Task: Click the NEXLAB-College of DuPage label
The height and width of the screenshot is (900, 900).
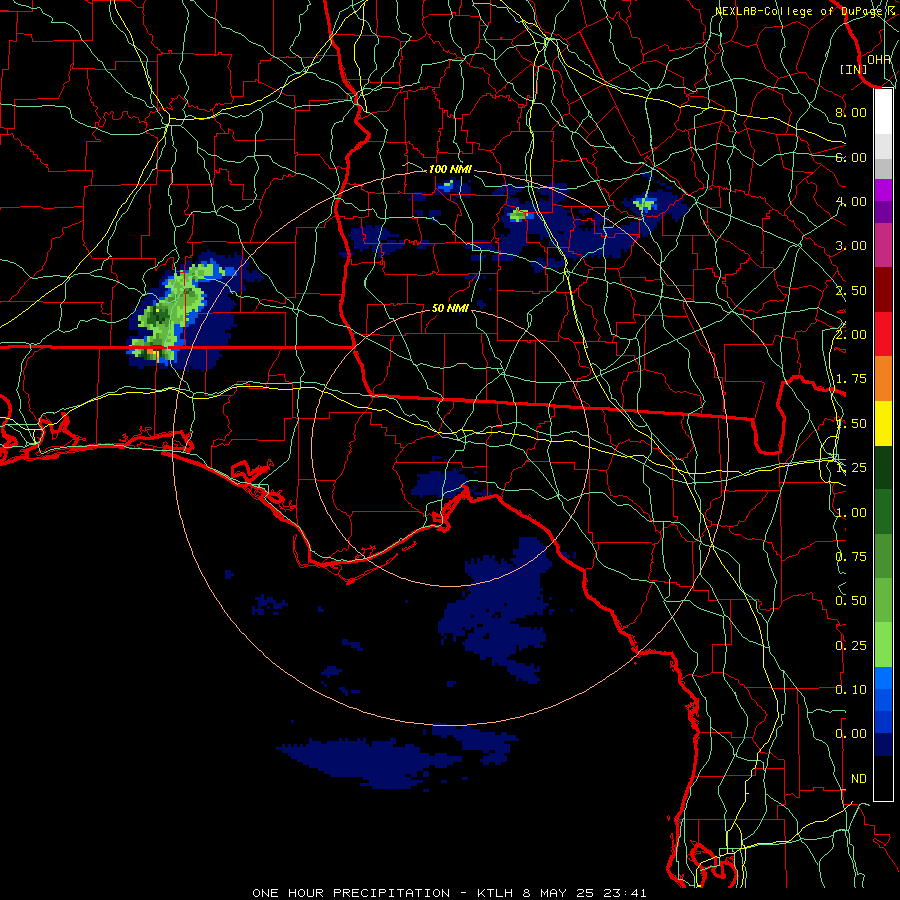Action: click(x=798, y=11)
